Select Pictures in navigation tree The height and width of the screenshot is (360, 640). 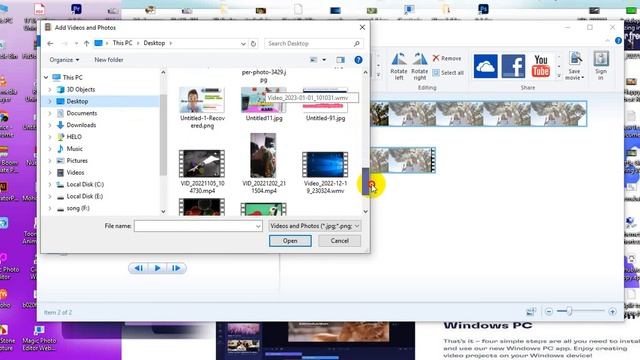pos(77,161)
